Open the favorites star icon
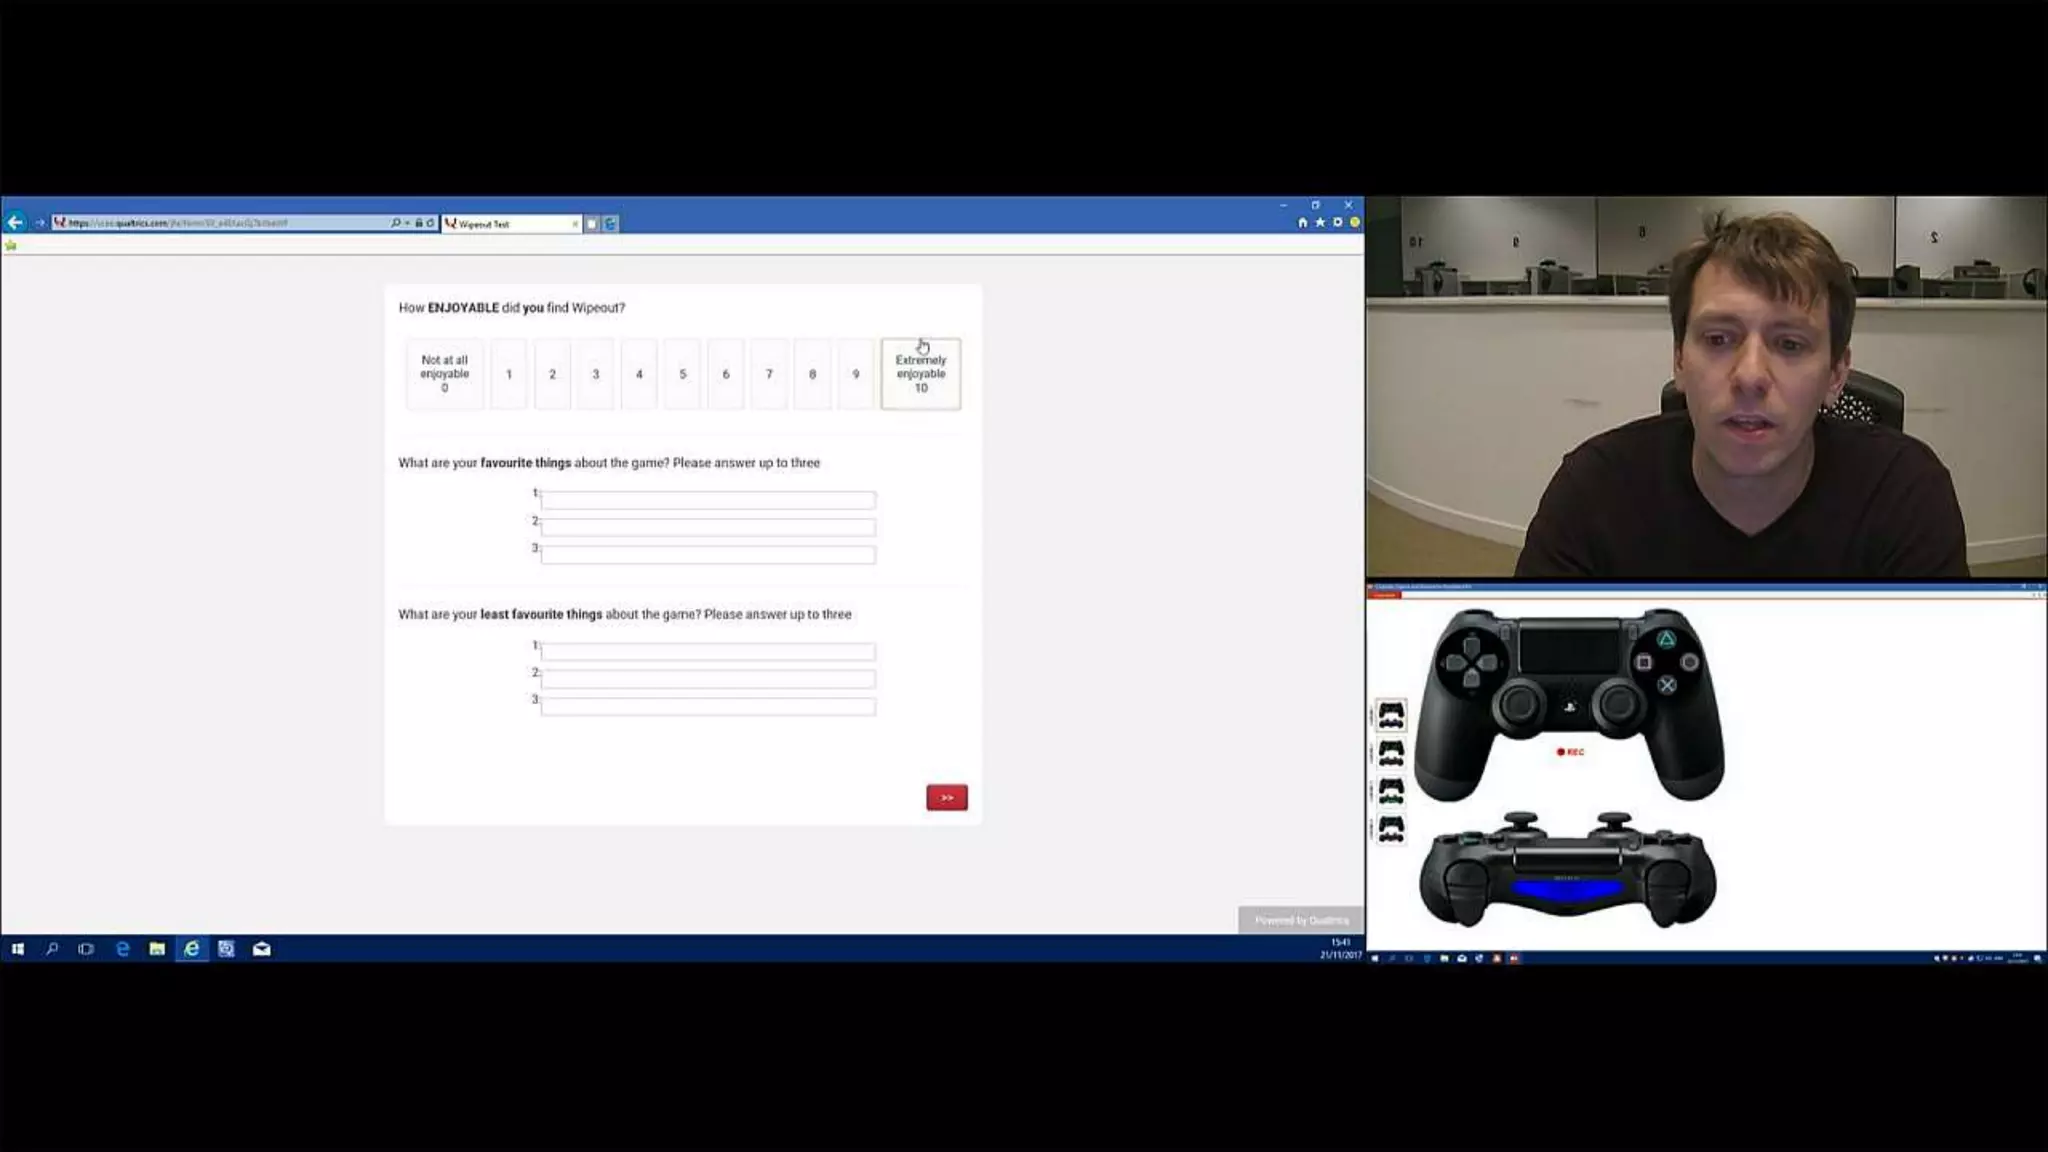2048x1152 pixels. pyautogui.click(x=1320, y=222)
